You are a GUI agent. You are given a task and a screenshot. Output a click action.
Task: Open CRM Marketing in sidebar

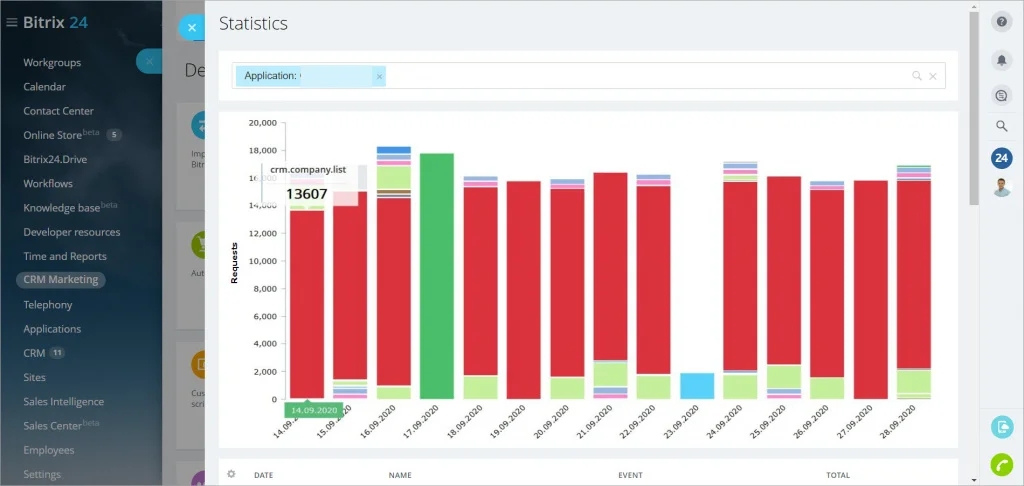tap(61, 280)
